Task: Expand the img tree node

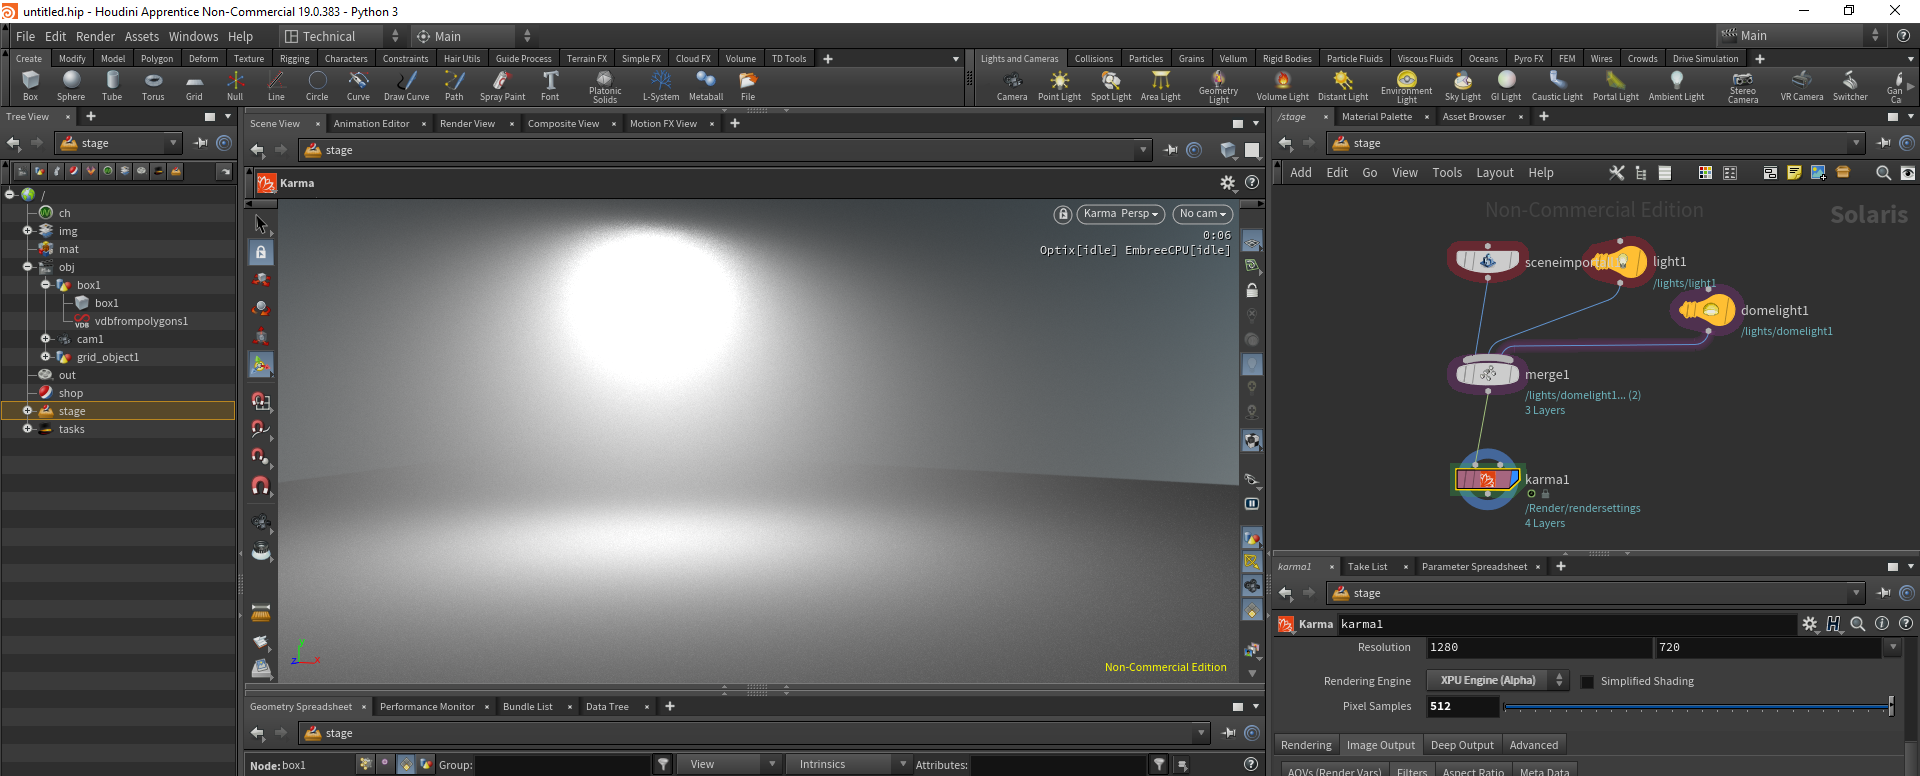Action: pyautogui.click(x=28, y=231)
